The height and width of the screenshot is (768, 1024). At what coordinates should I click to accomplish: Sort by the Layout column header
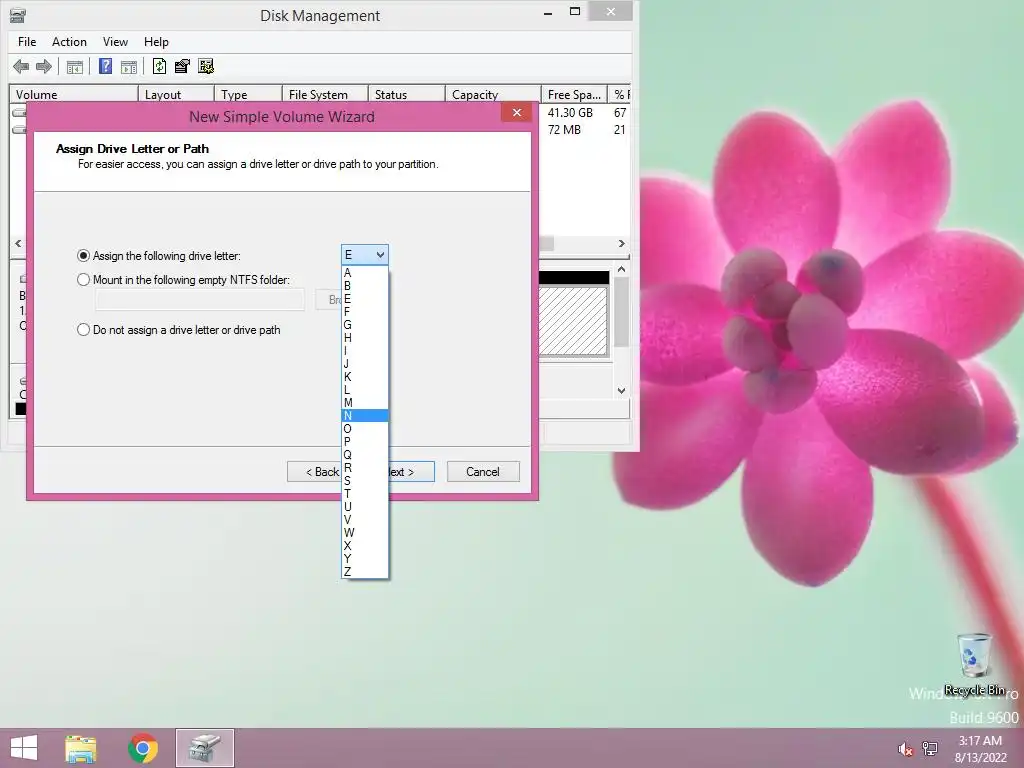coord(176,95)
